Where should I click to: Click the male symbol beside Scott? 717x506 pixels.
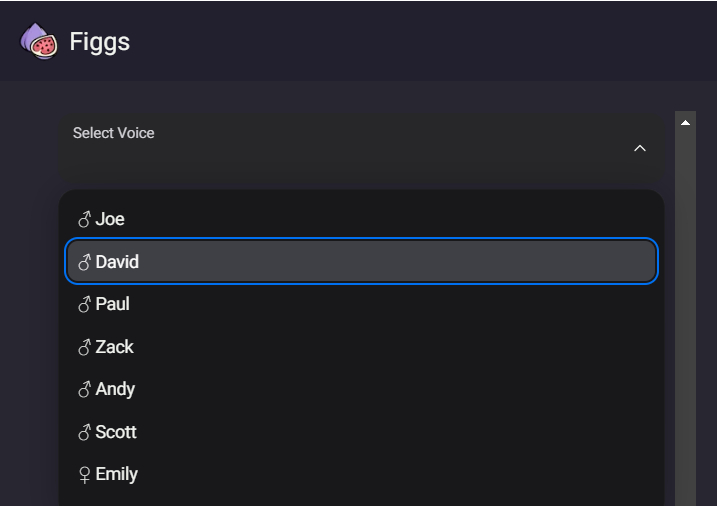(84, 432)
